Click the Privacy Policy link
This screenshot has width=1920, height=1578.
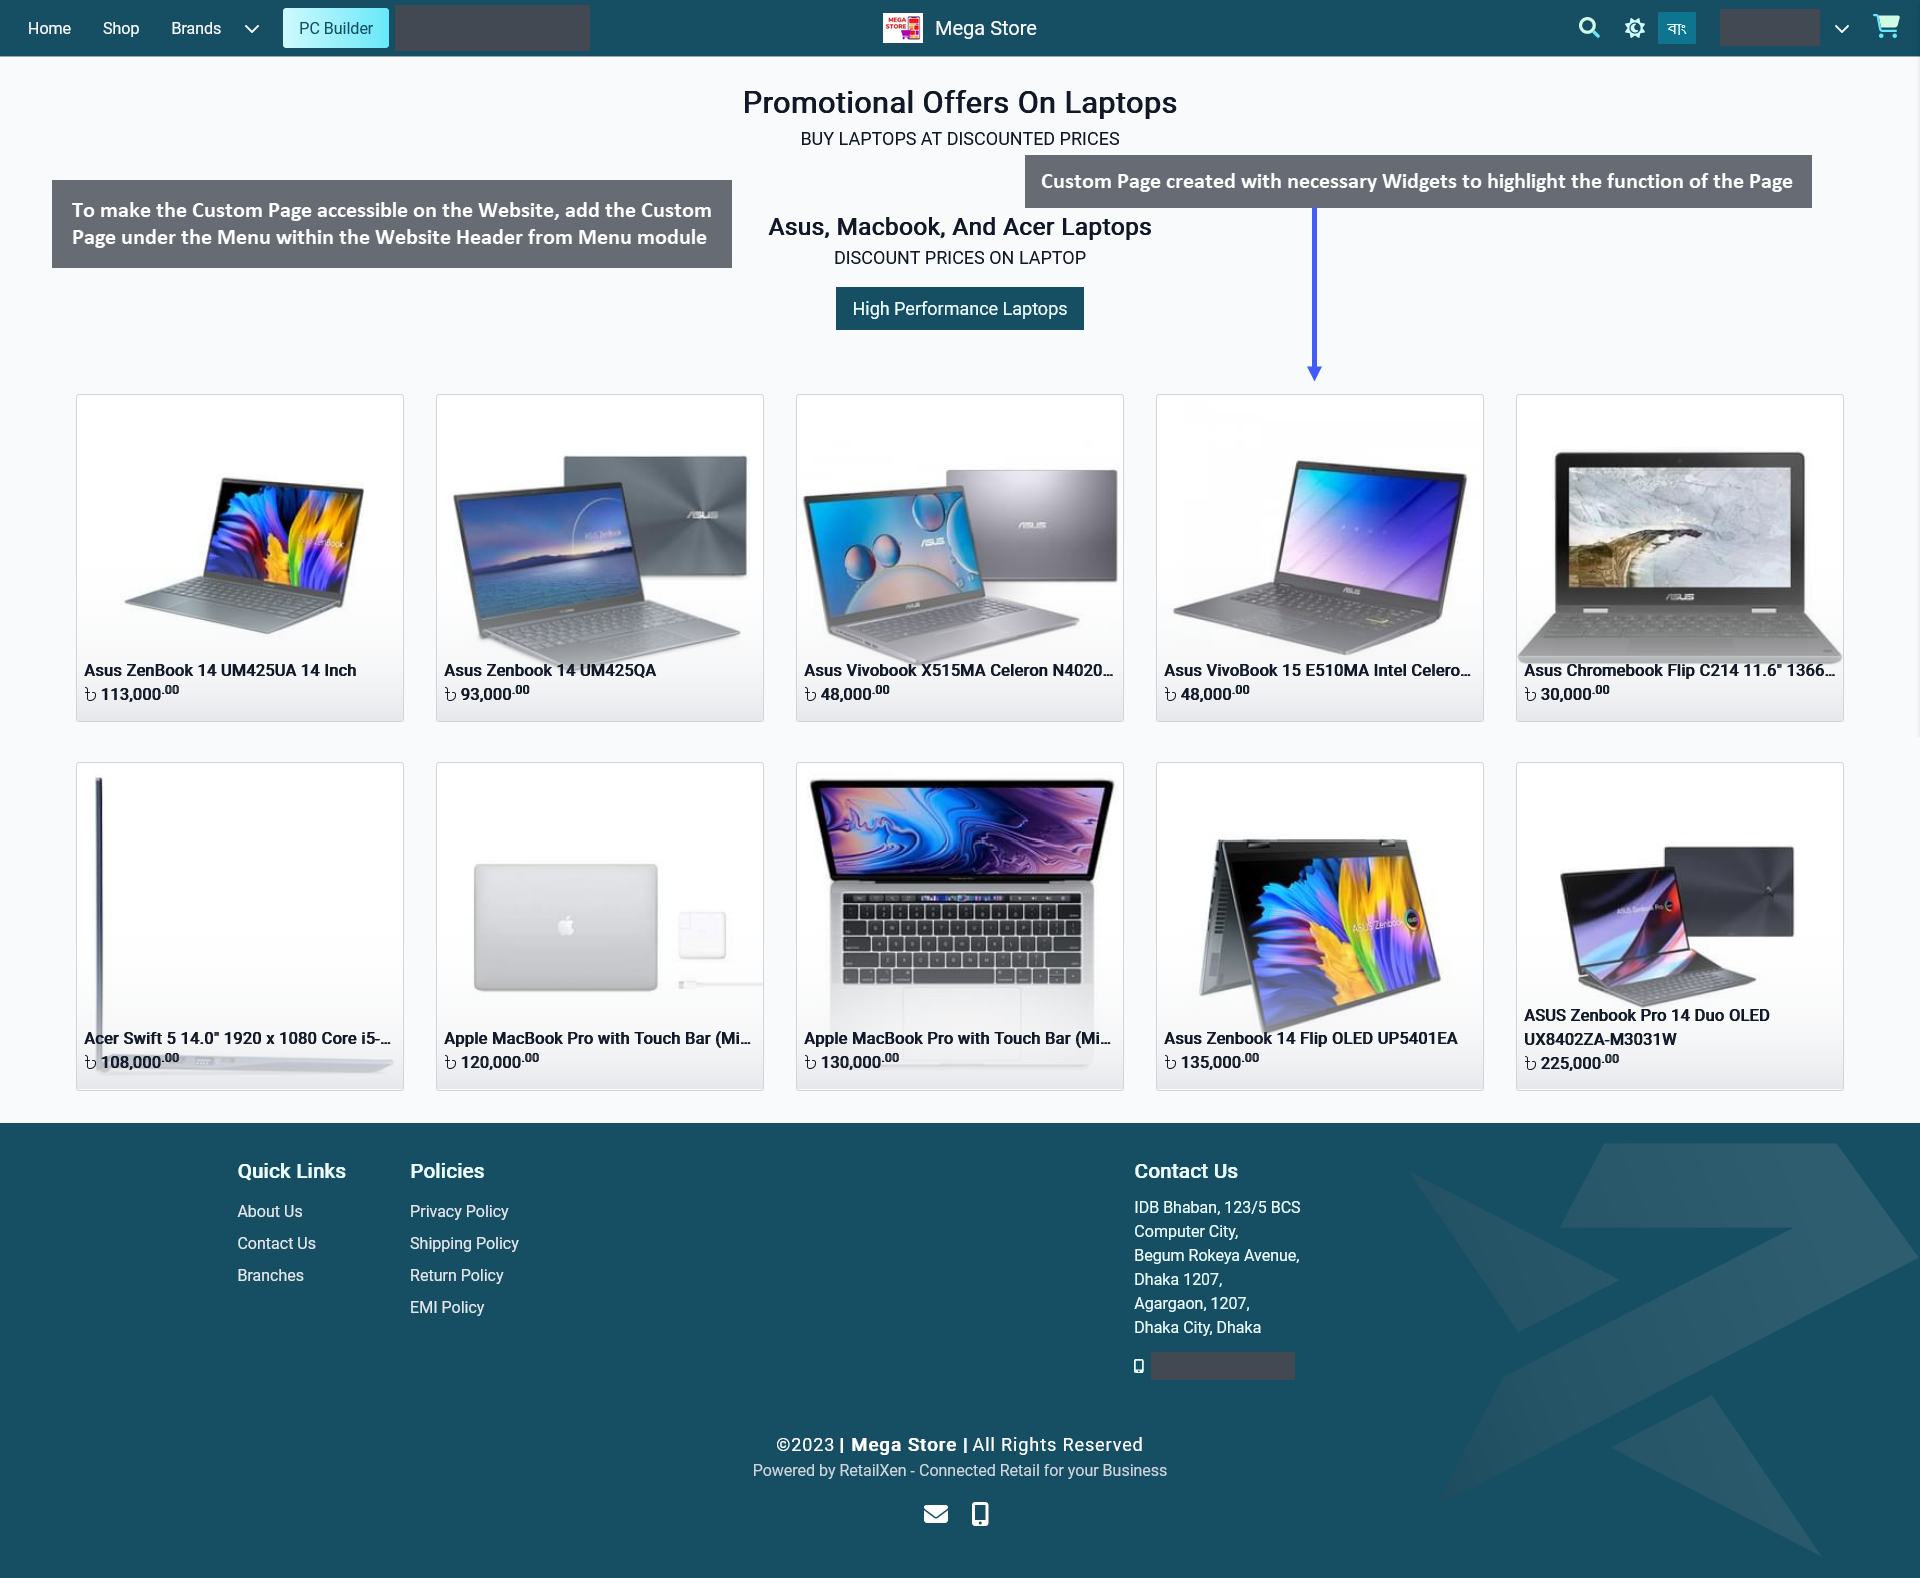[x=458, y=1211]
